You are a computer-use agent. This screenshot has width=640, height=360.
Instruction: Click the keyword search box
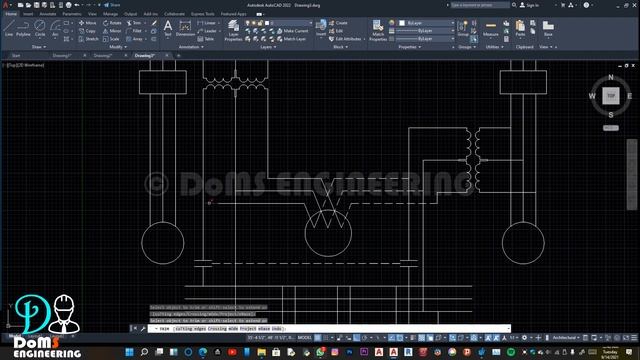click(x=480, y=5)
